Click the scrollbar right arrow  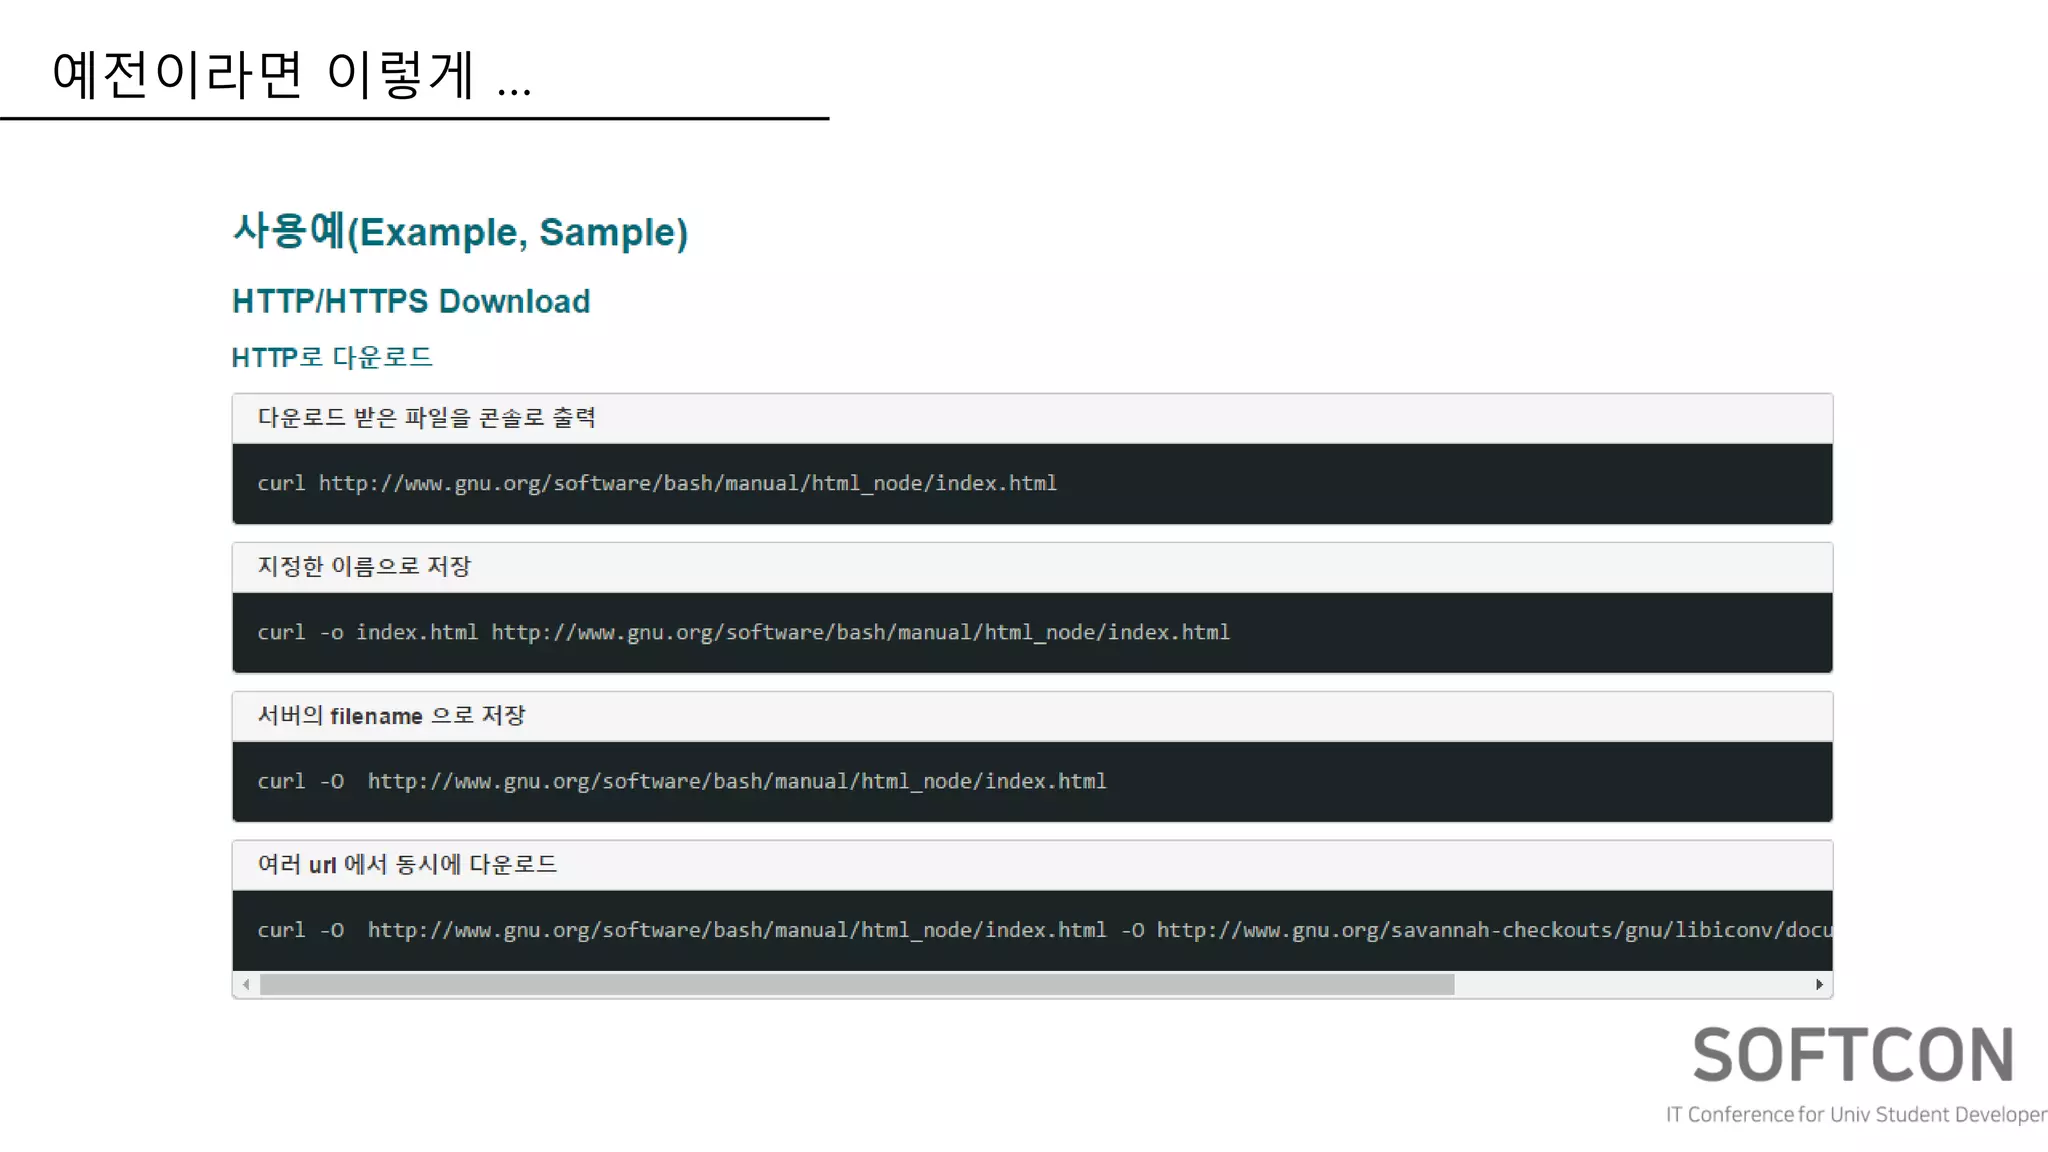(1819, 985)
